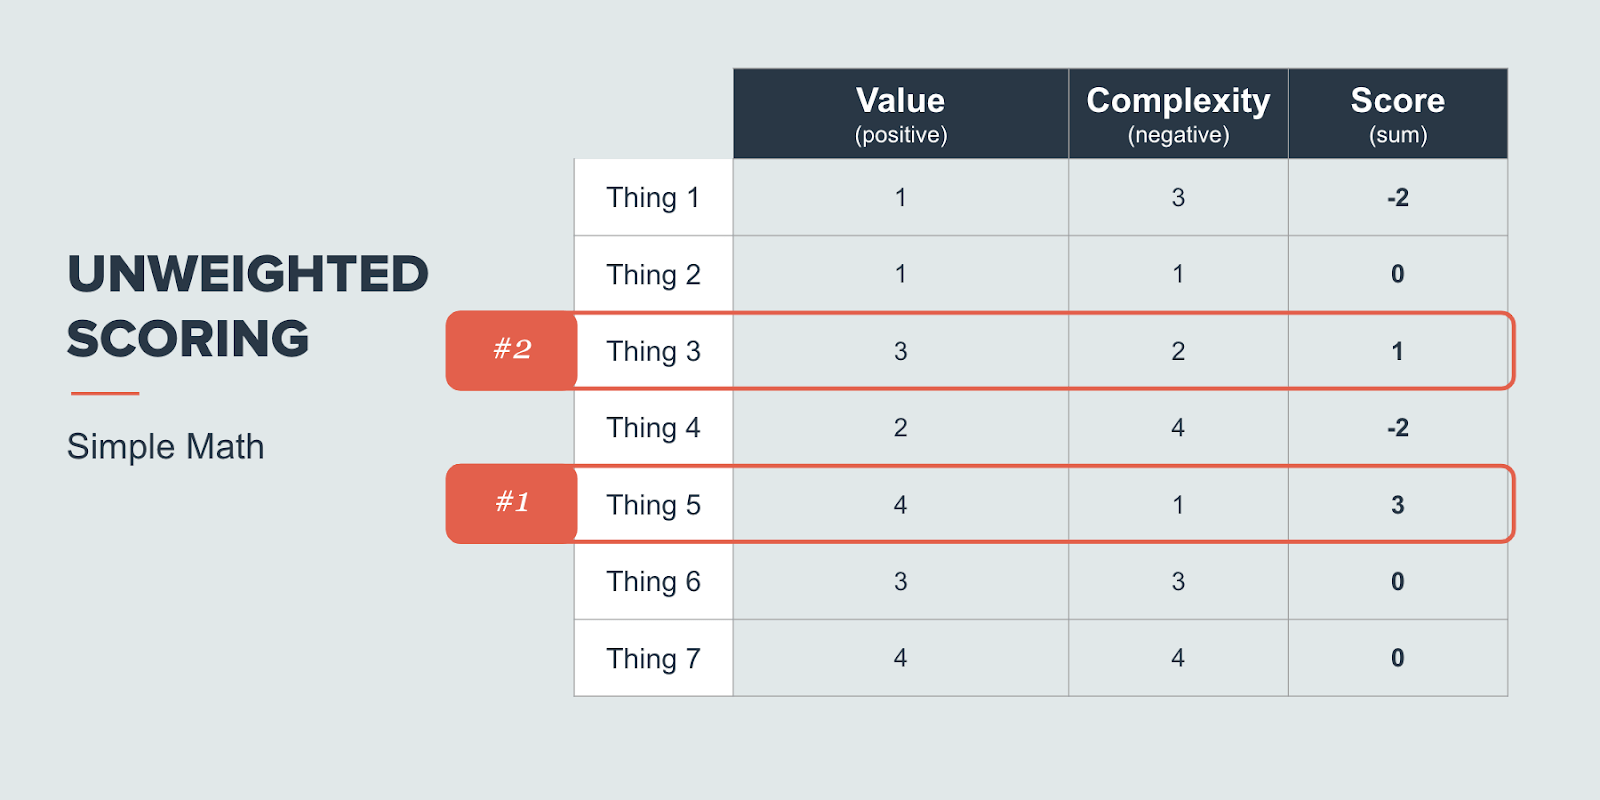1600x800 pixels.
Task: Click the Thing 7 row label
Action: pyautogui.click(x=654, y=658)
